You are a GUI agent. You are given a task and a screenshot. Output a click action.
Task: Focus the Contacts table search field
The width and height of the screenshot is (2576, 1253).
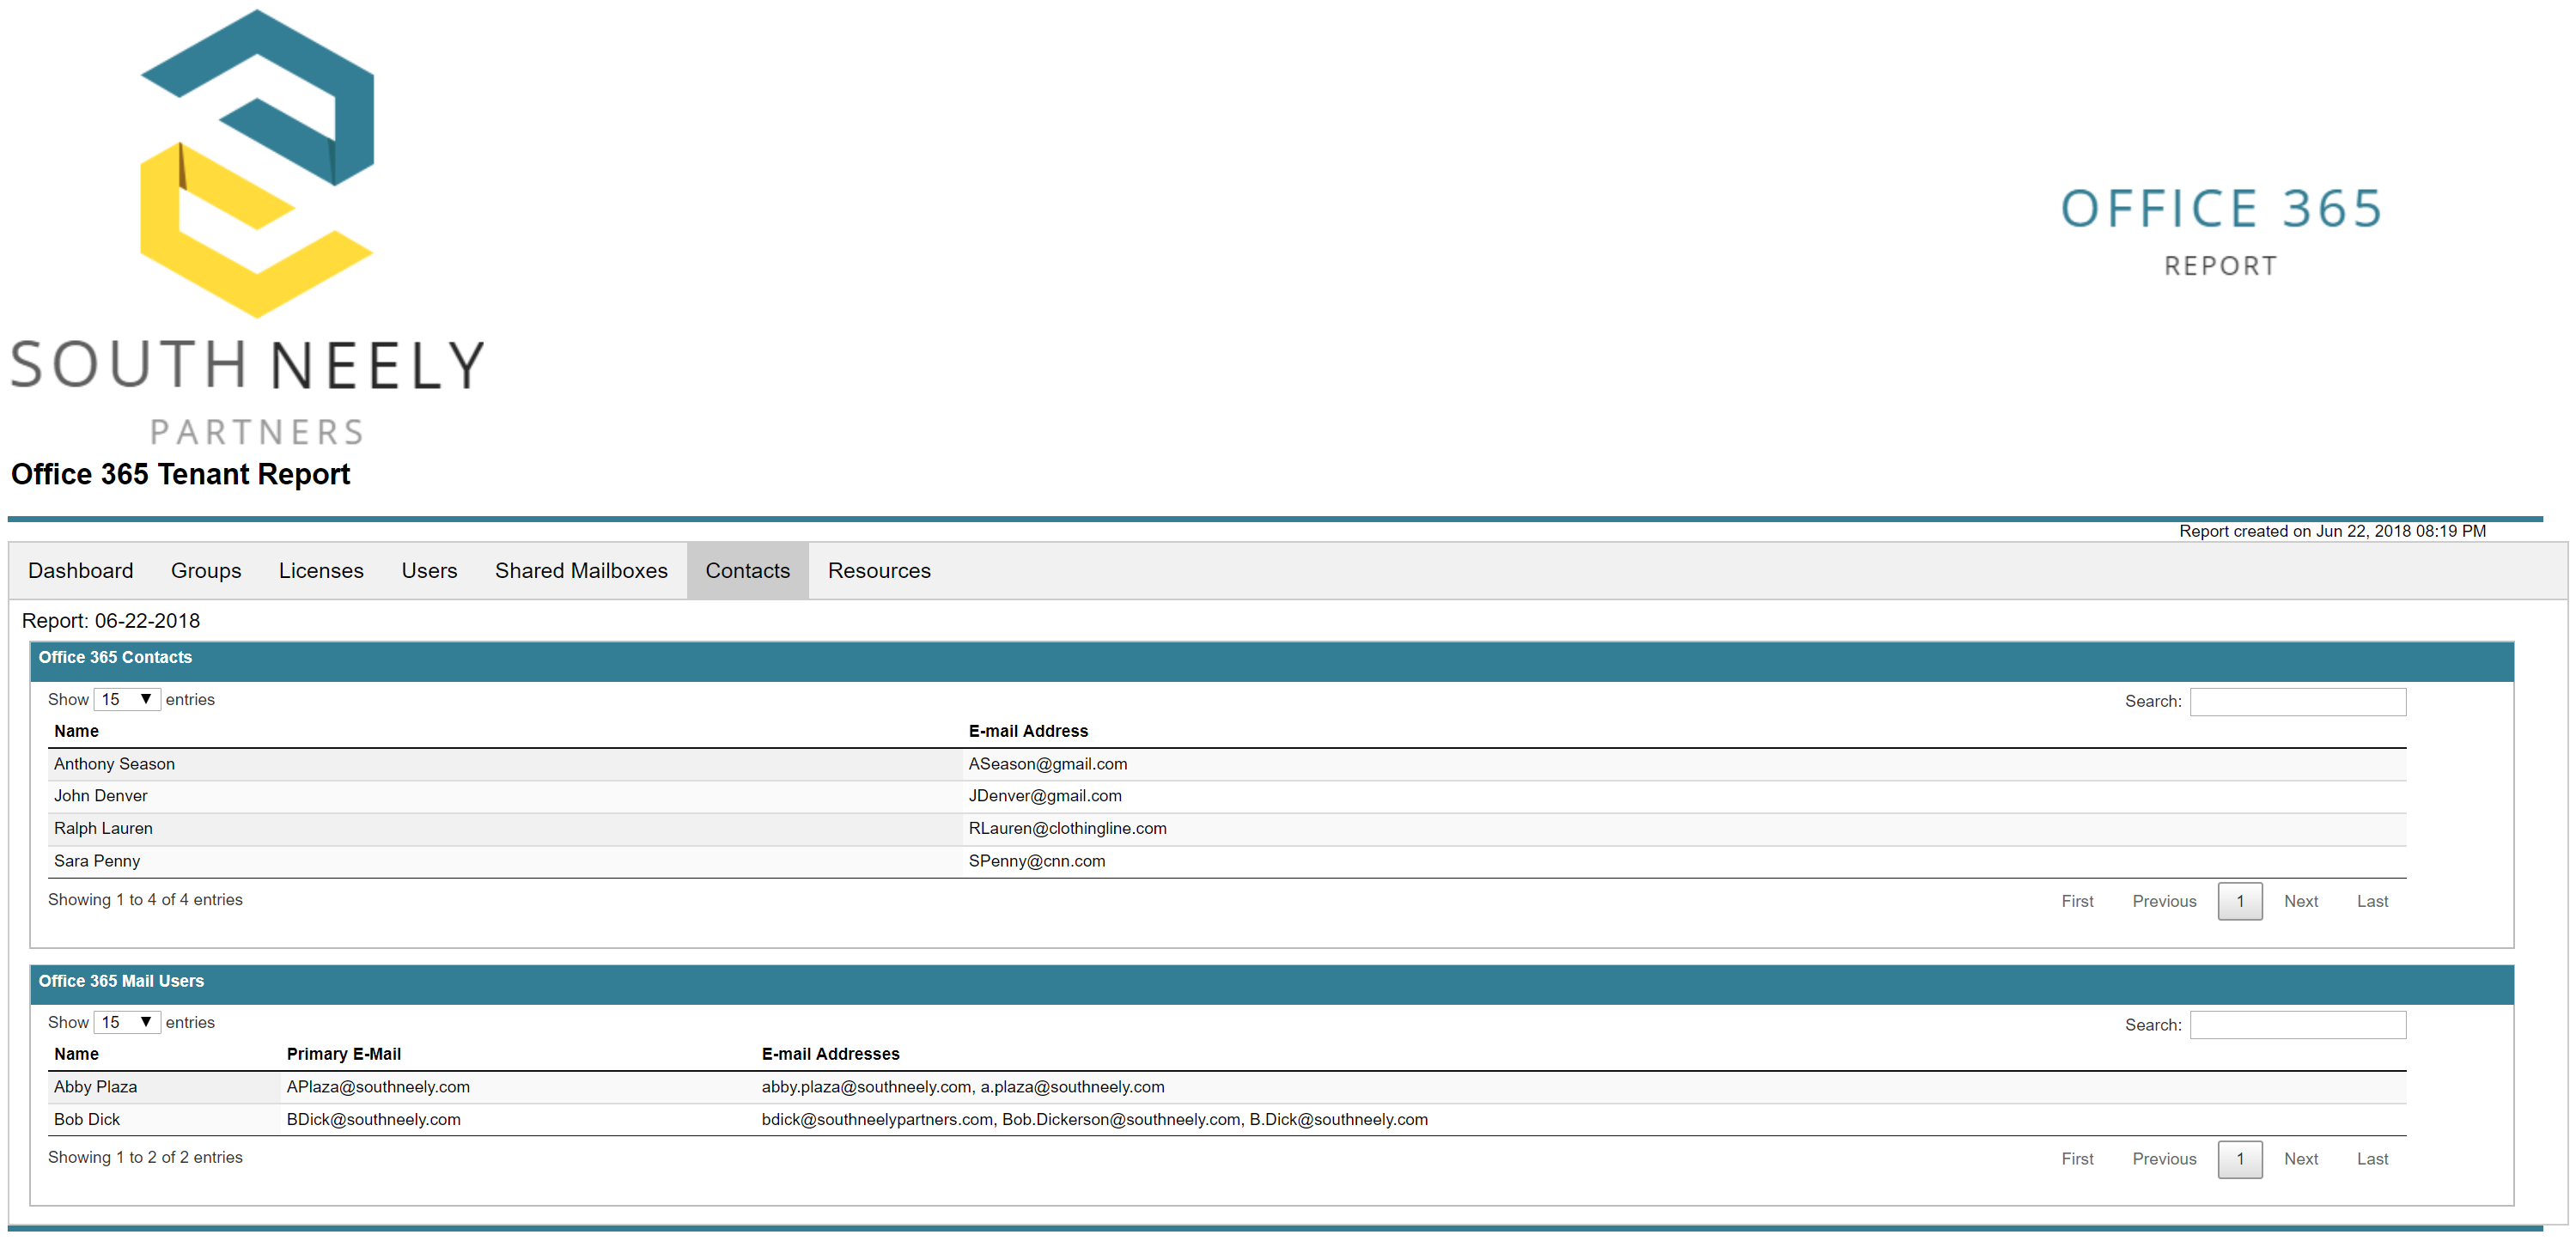2297,701
